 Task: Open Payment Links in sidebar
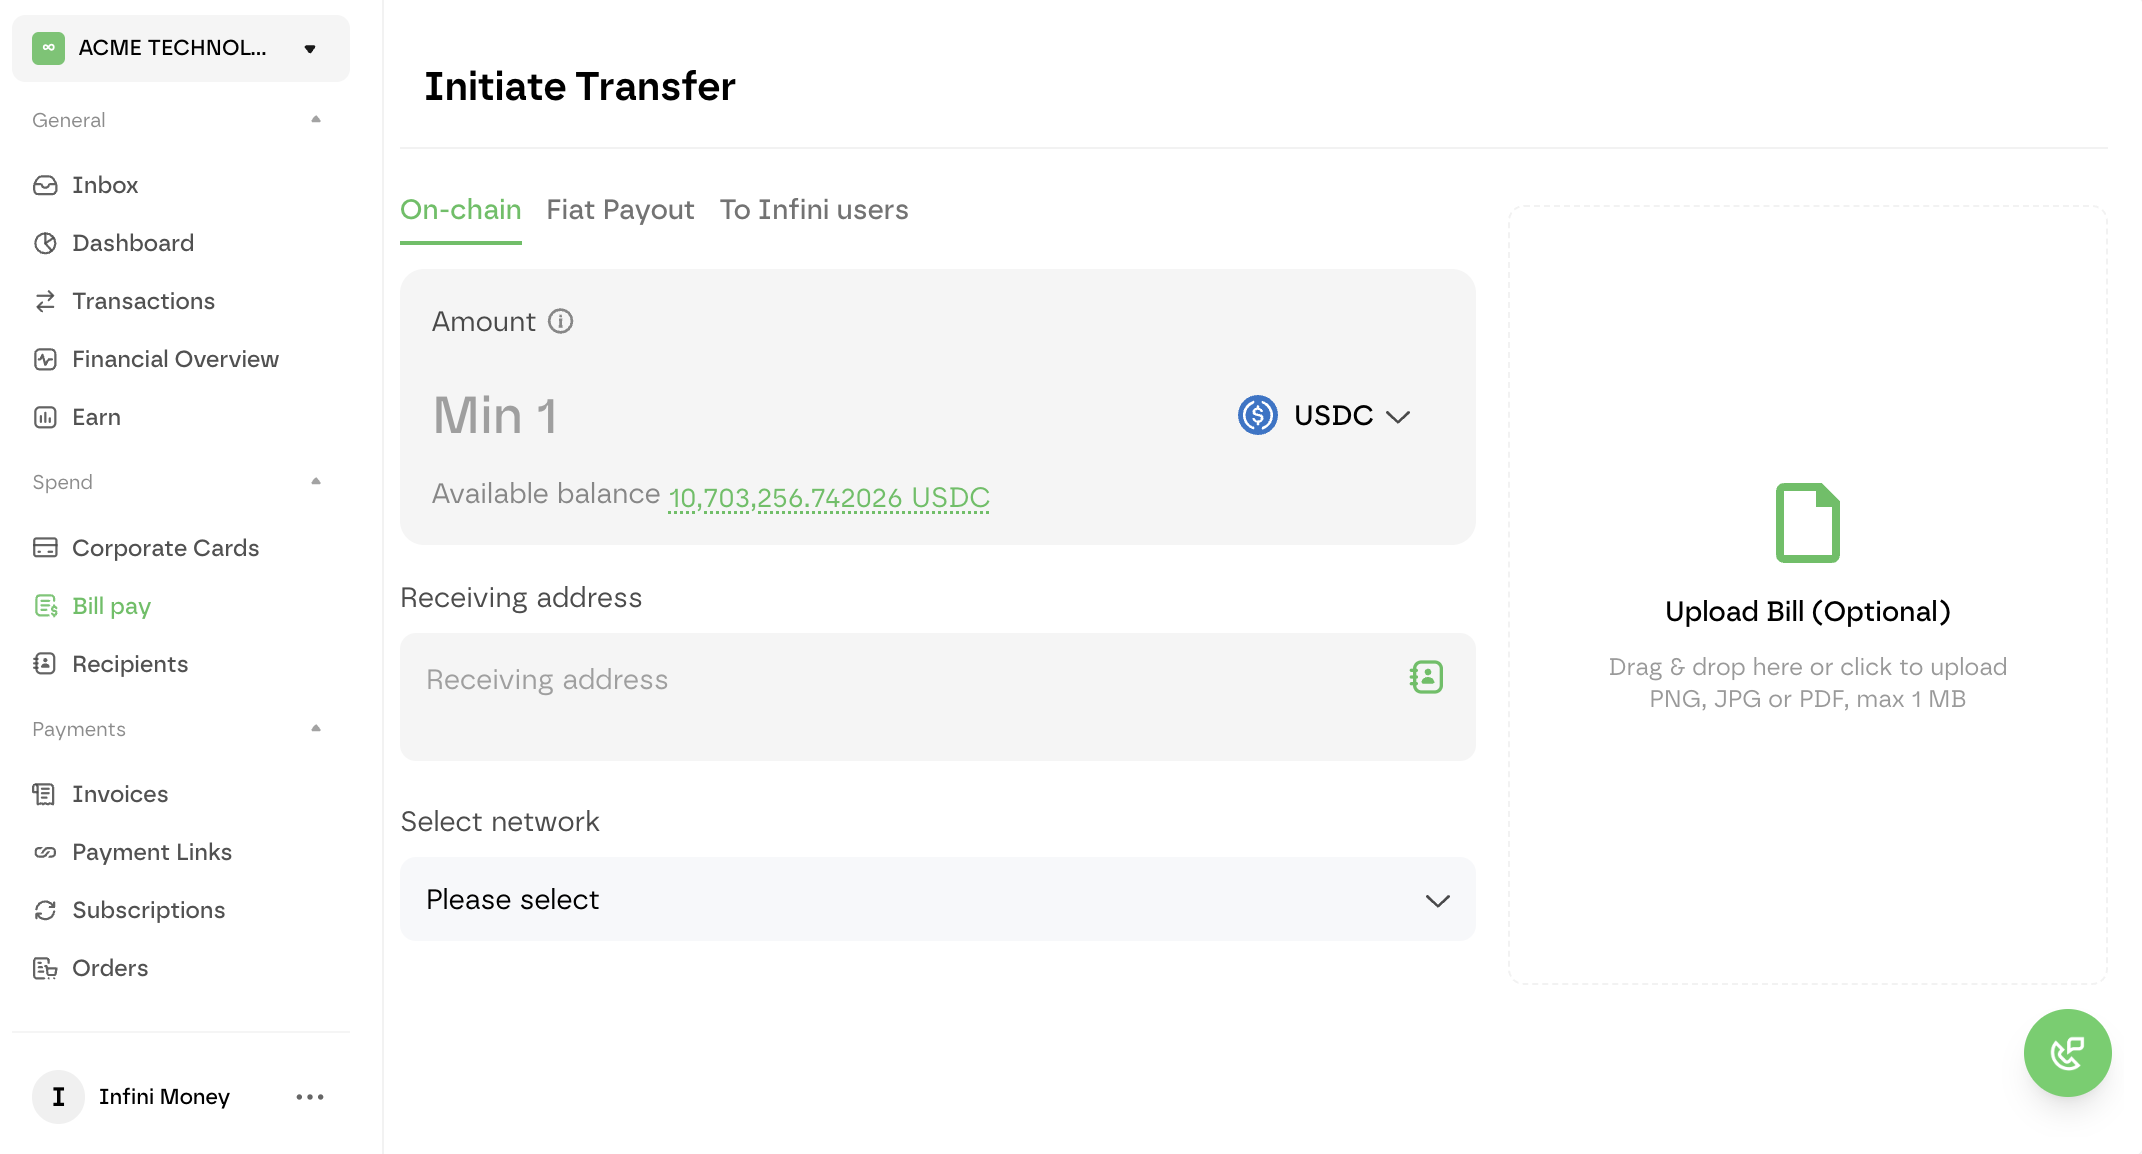[152, 852]
